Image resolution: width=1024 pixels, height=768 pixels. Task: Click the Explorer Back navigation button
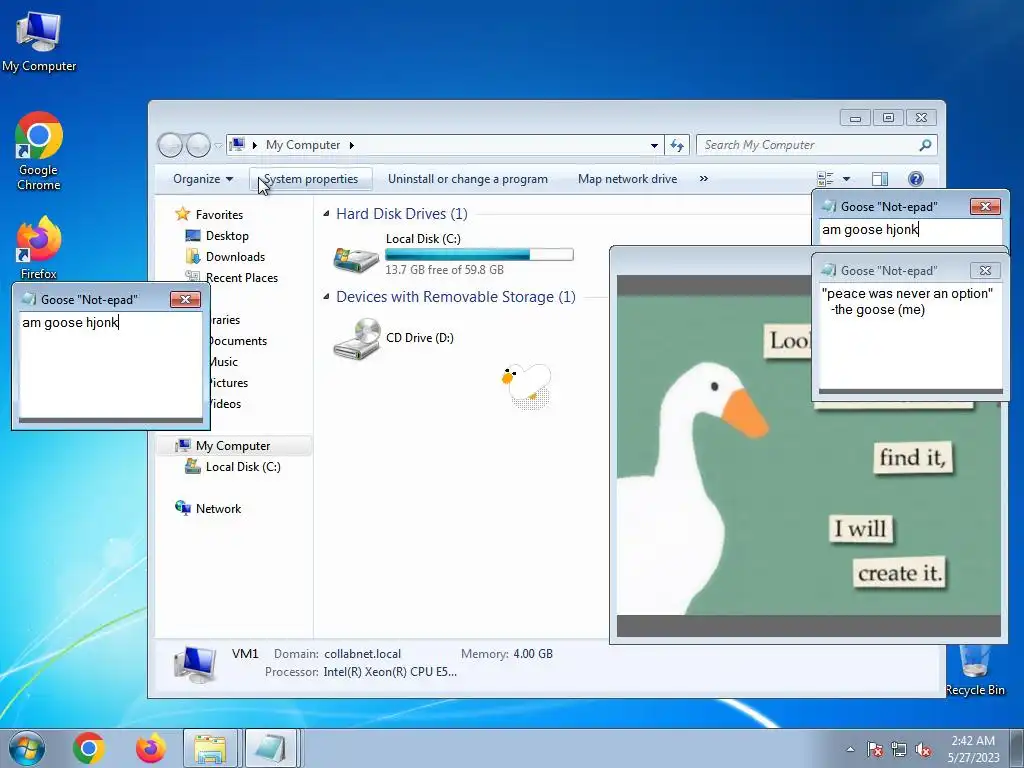click(170, 145)
